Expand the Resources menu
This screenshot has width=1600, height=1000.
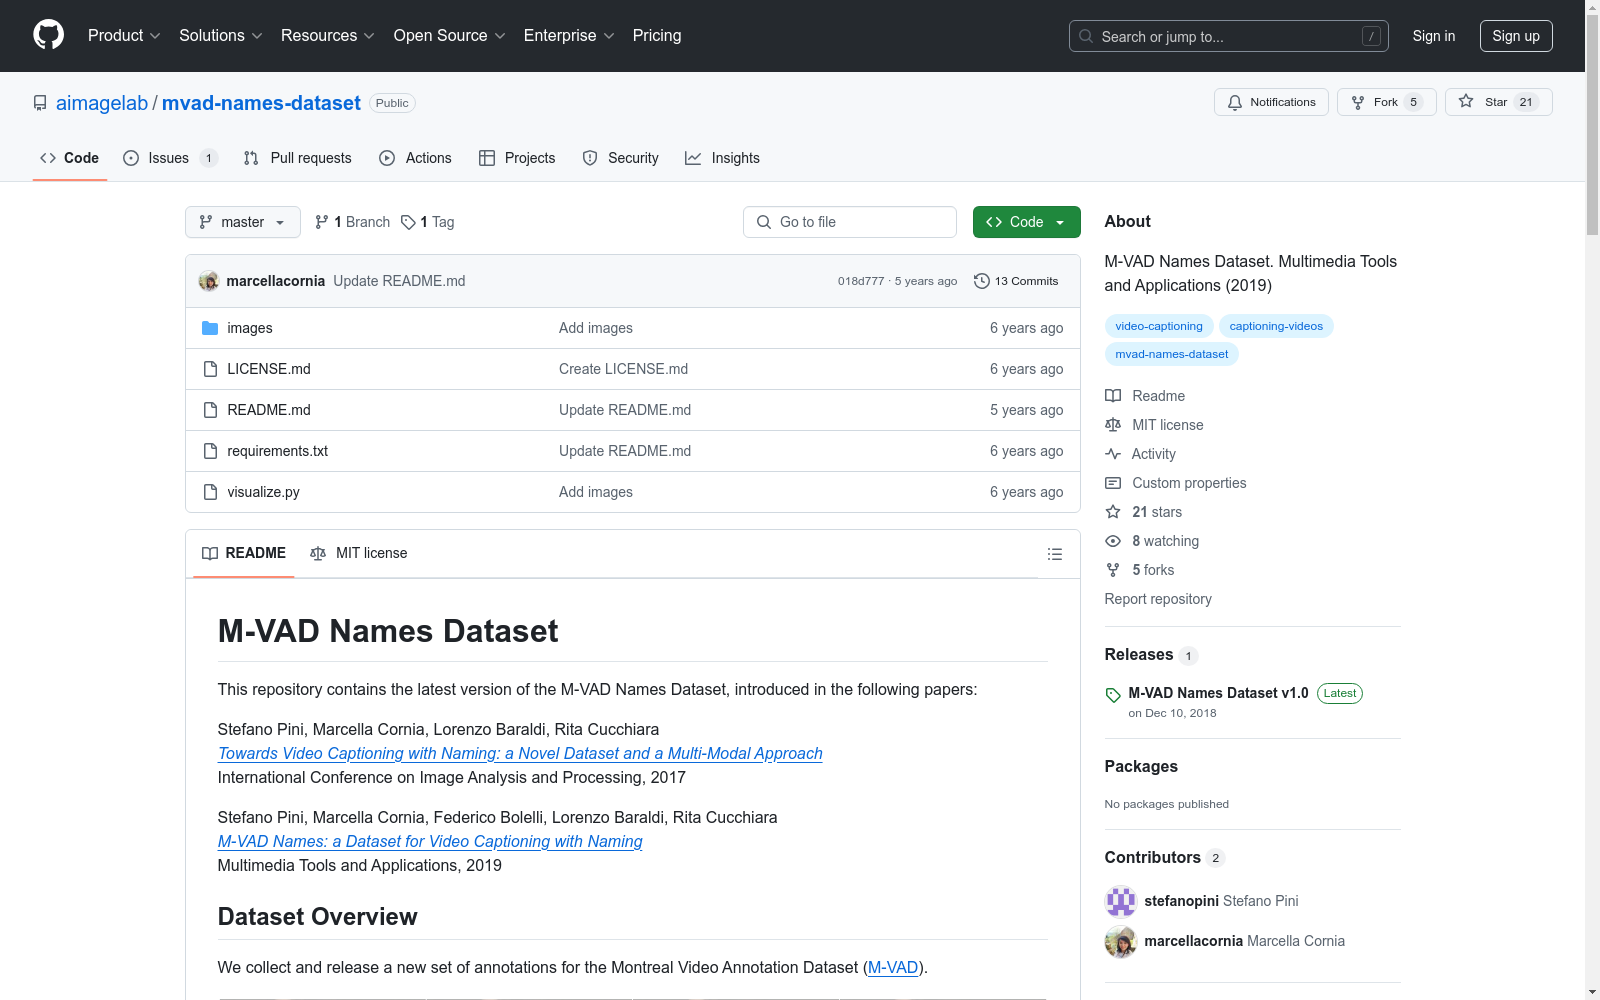[x=328, y=36]
